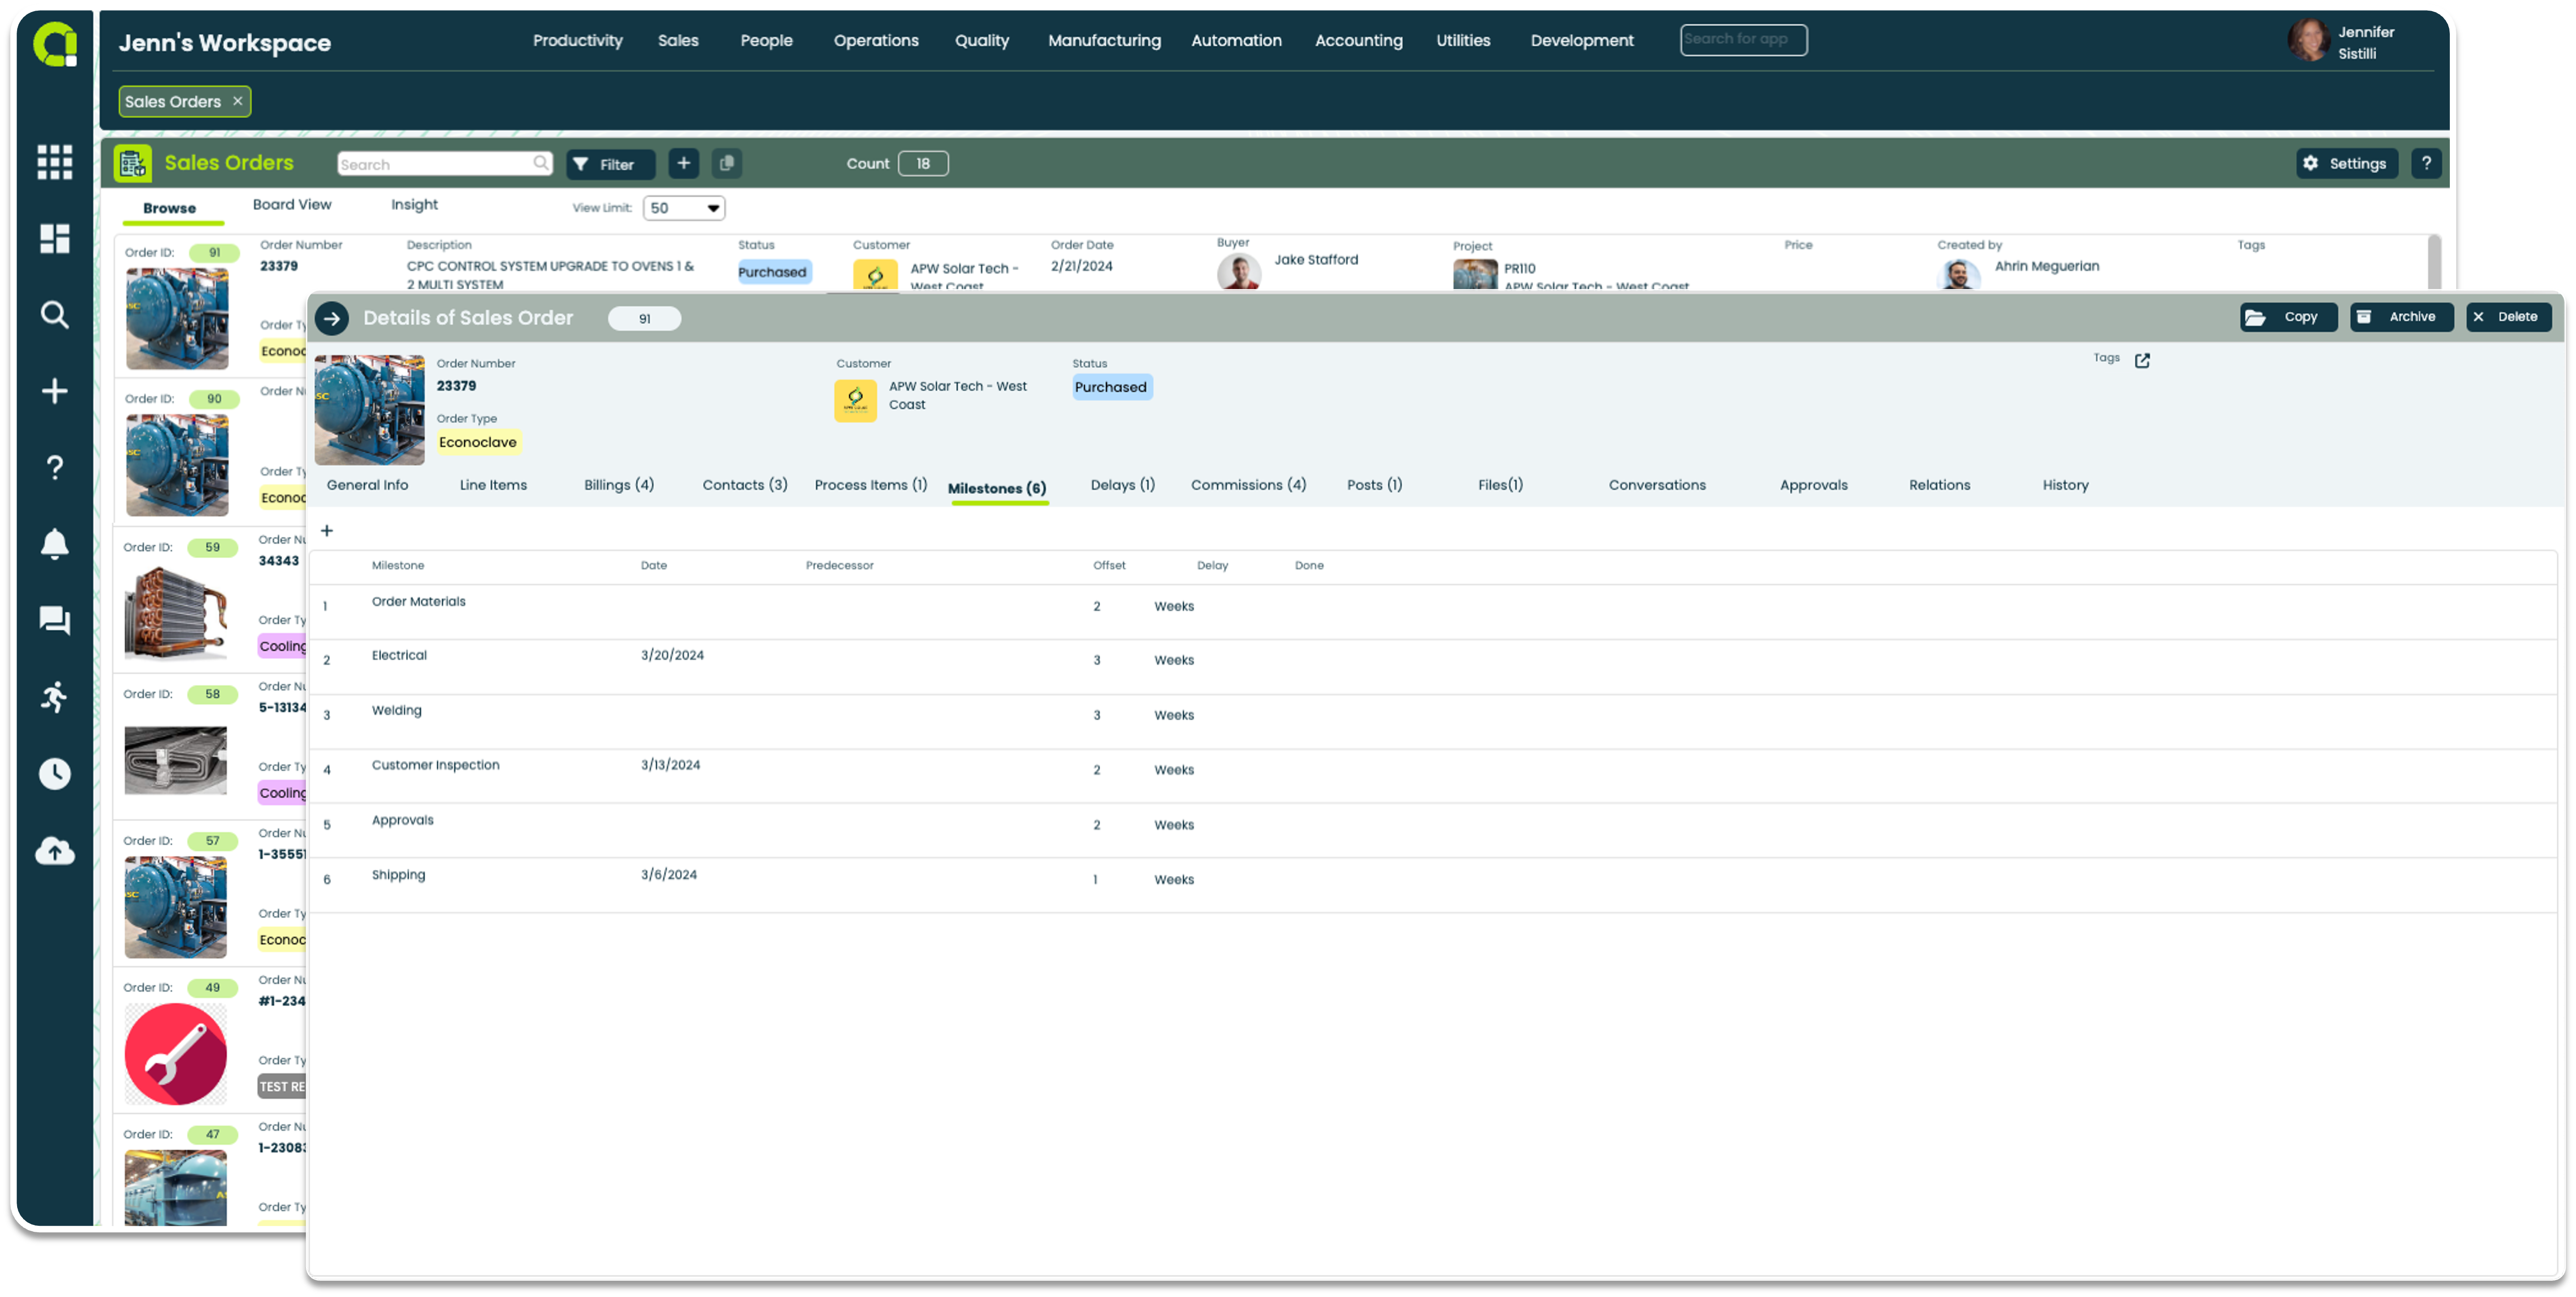This screenshot has height=1297, width=2576.
Task: Click Jennifer Sistilli's profile avatar
Action: point(2308,41)
